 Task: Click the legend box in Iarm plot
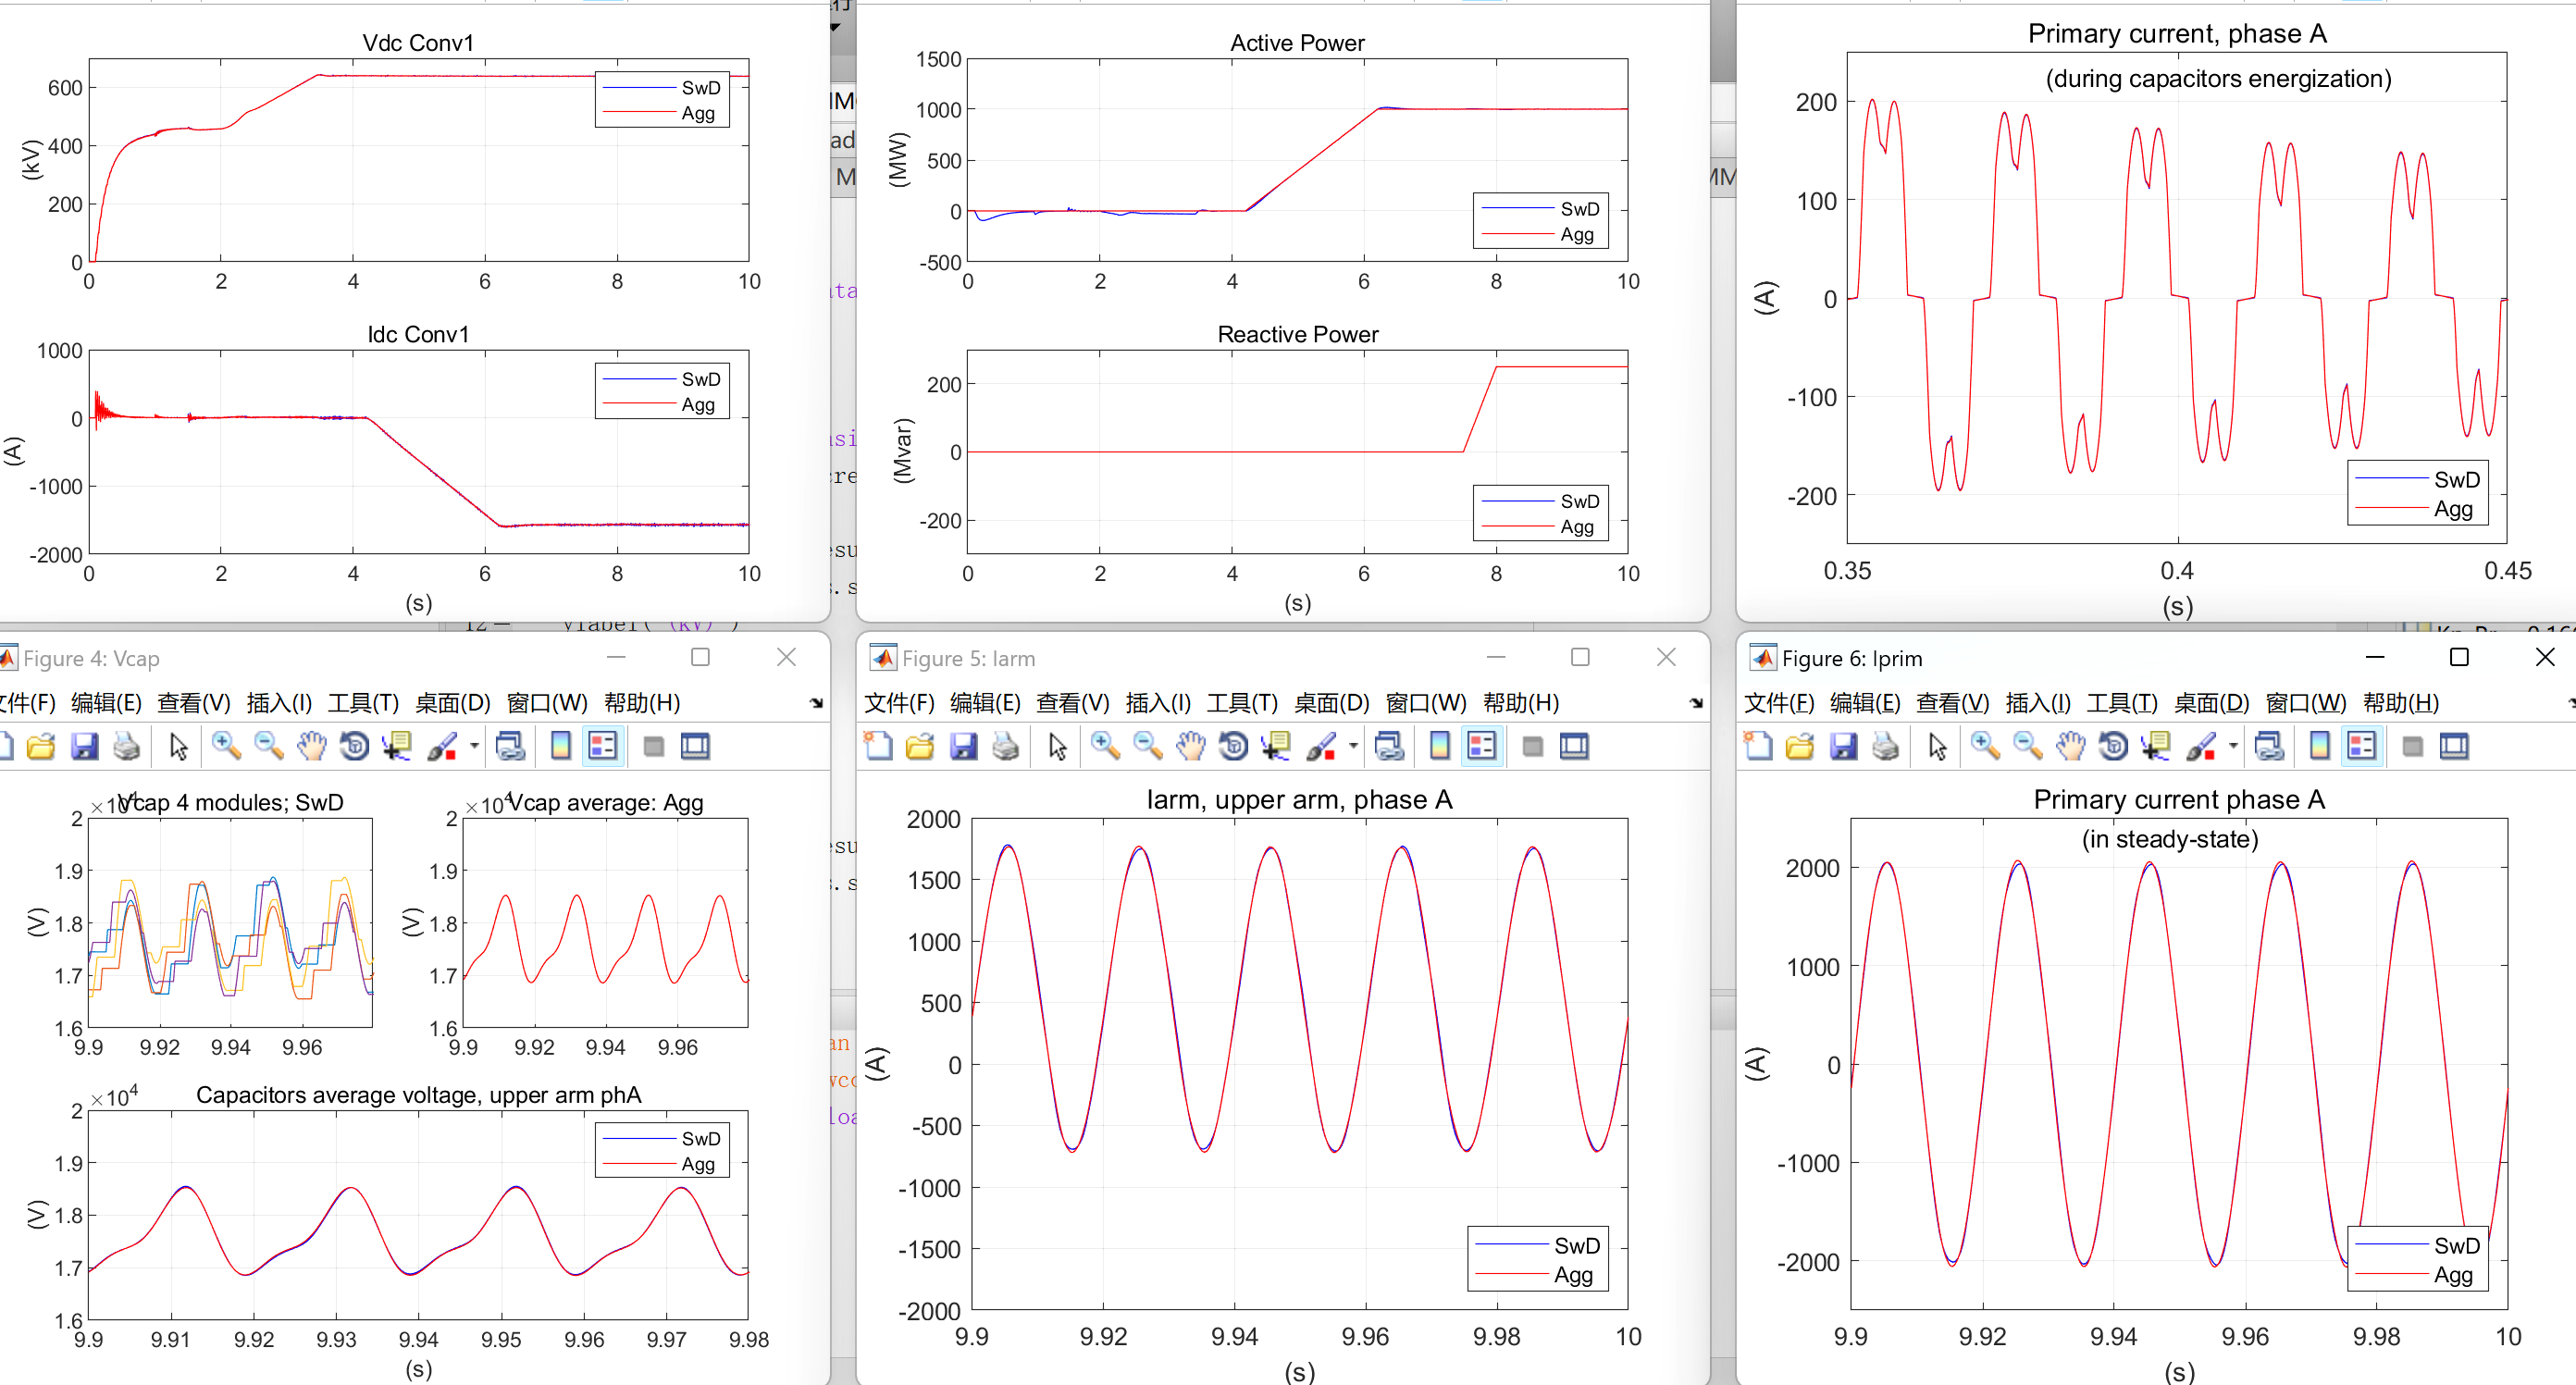coord(1537,1259)
